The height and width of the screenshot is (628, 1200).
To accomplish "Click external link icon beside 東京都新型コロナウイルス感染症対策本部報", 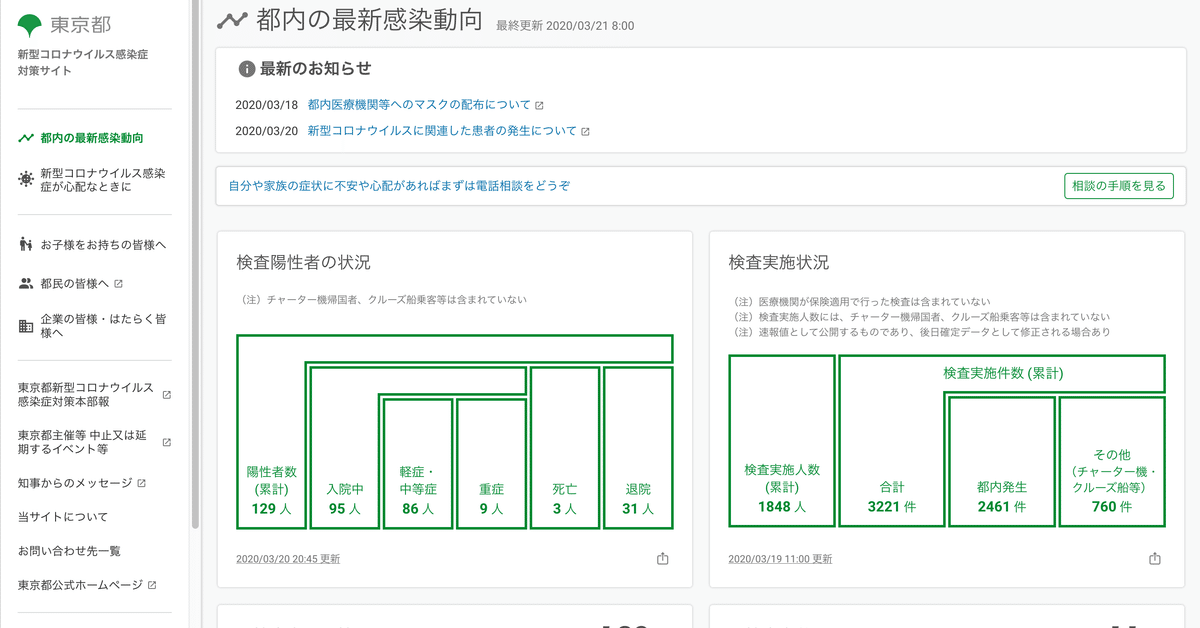I will click(166, 395).
